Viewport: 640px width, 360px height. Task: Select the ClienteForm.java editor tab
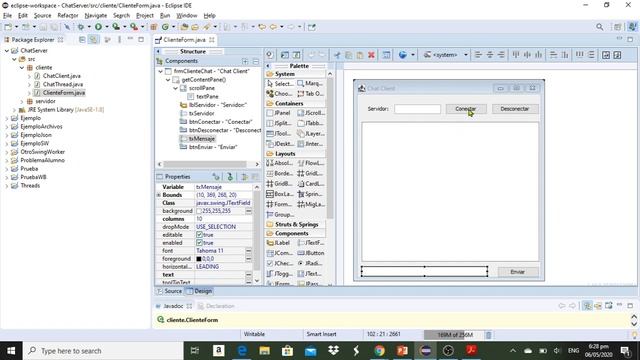(184, 40)
